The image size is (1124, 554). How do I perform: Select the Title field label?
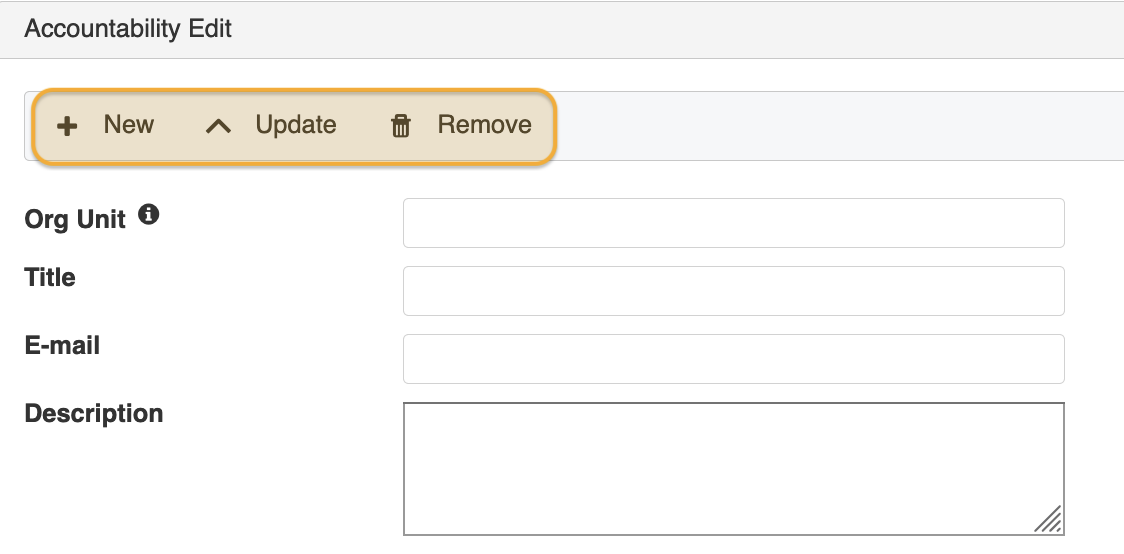pos(50,278)
